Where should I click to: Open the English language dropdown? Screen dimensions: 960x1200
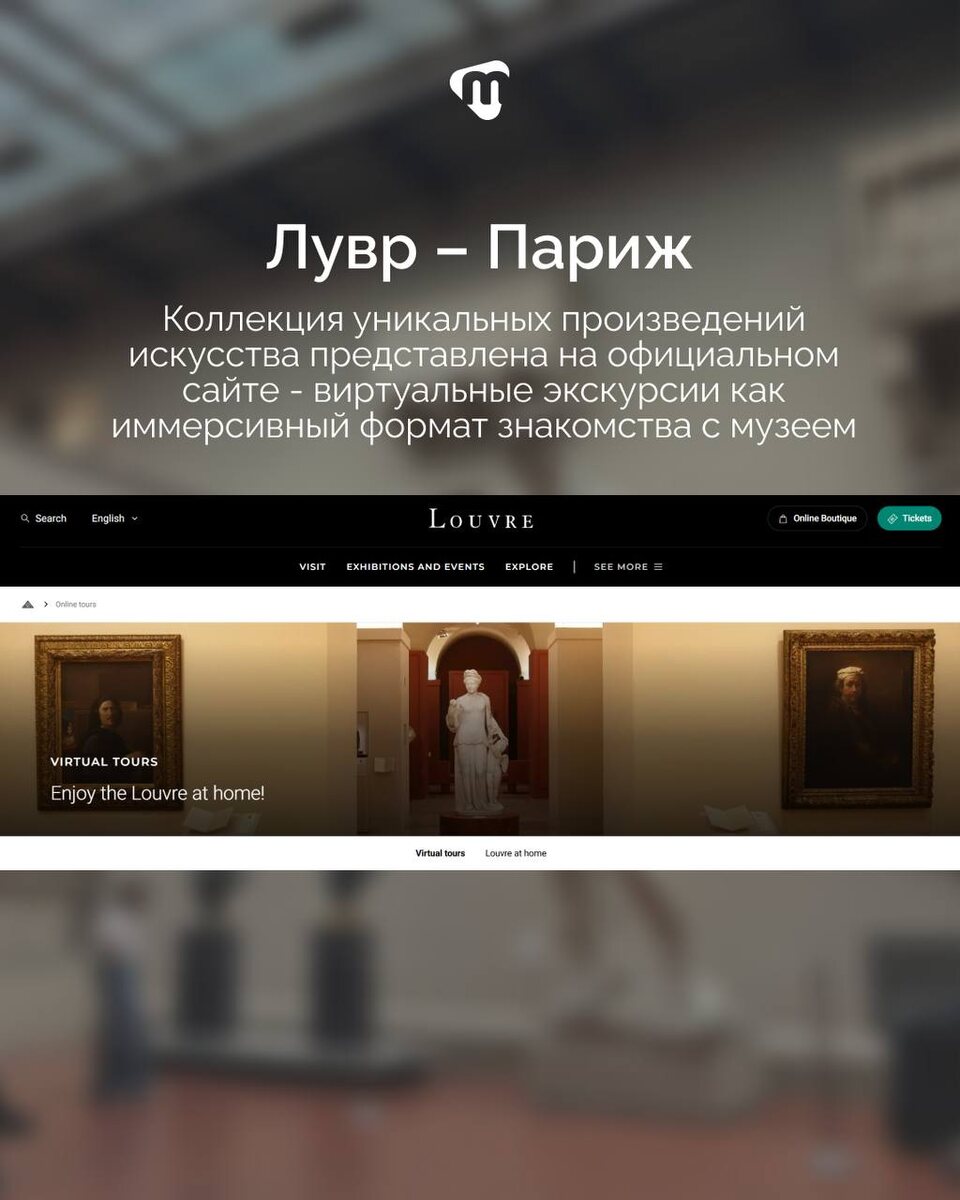pyautogui.click(x=114, y=518)
